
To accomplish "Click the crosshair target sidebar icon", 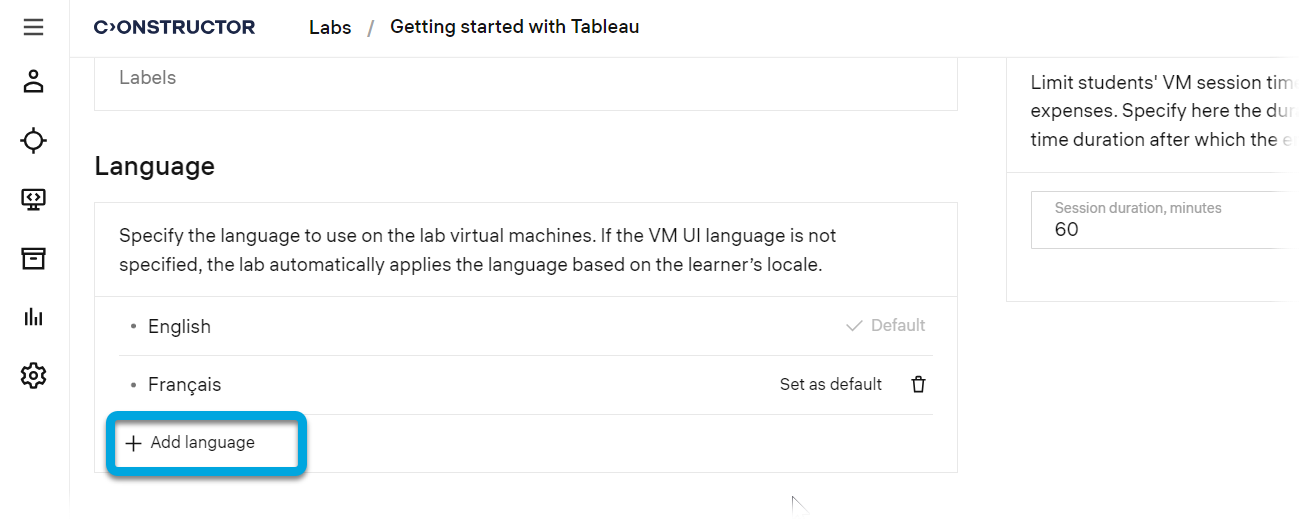I will [33, 141].
